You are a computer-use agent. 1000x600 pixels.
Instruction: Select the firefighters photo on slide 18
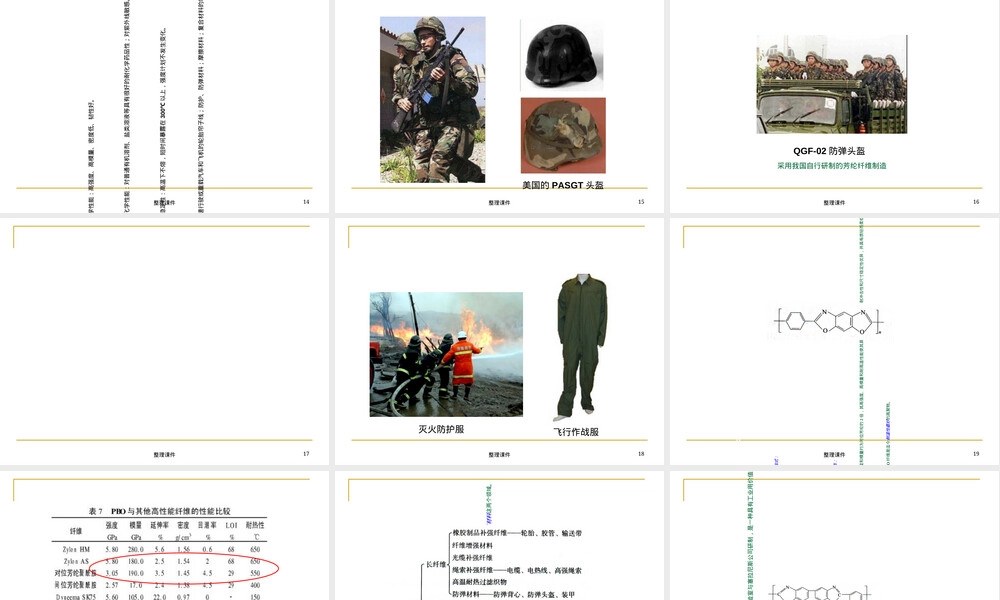446,355
